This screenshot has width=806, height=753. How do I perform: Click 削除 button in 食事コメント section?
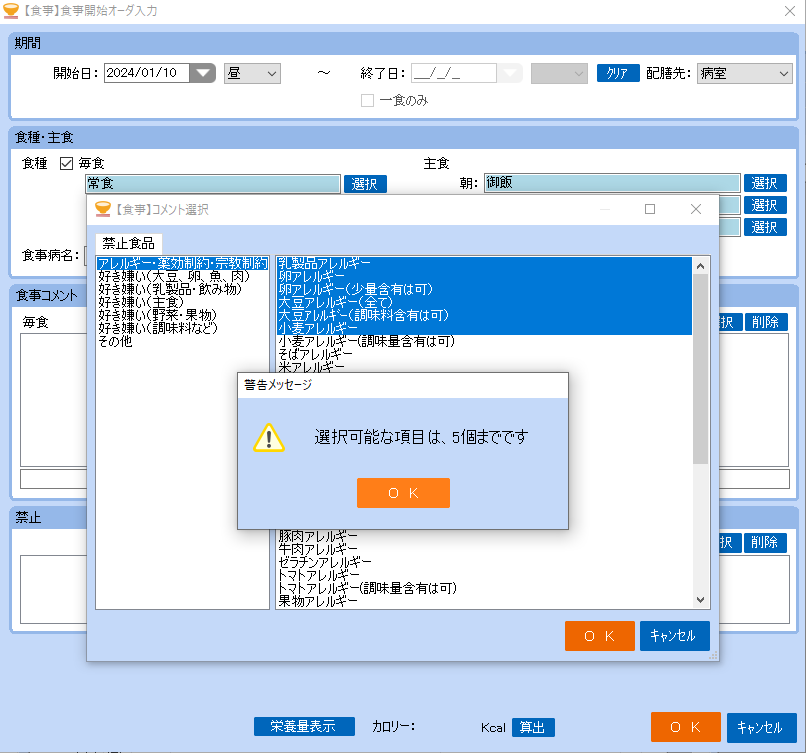(765, 322)
